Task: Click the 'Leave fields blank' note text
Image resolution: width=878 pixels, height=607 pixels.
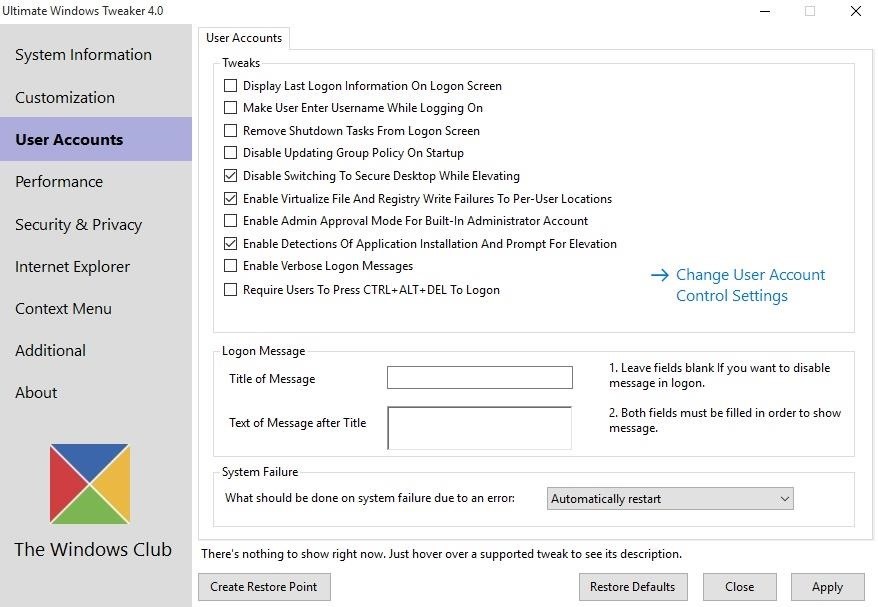Action: (x=720, y=375)
